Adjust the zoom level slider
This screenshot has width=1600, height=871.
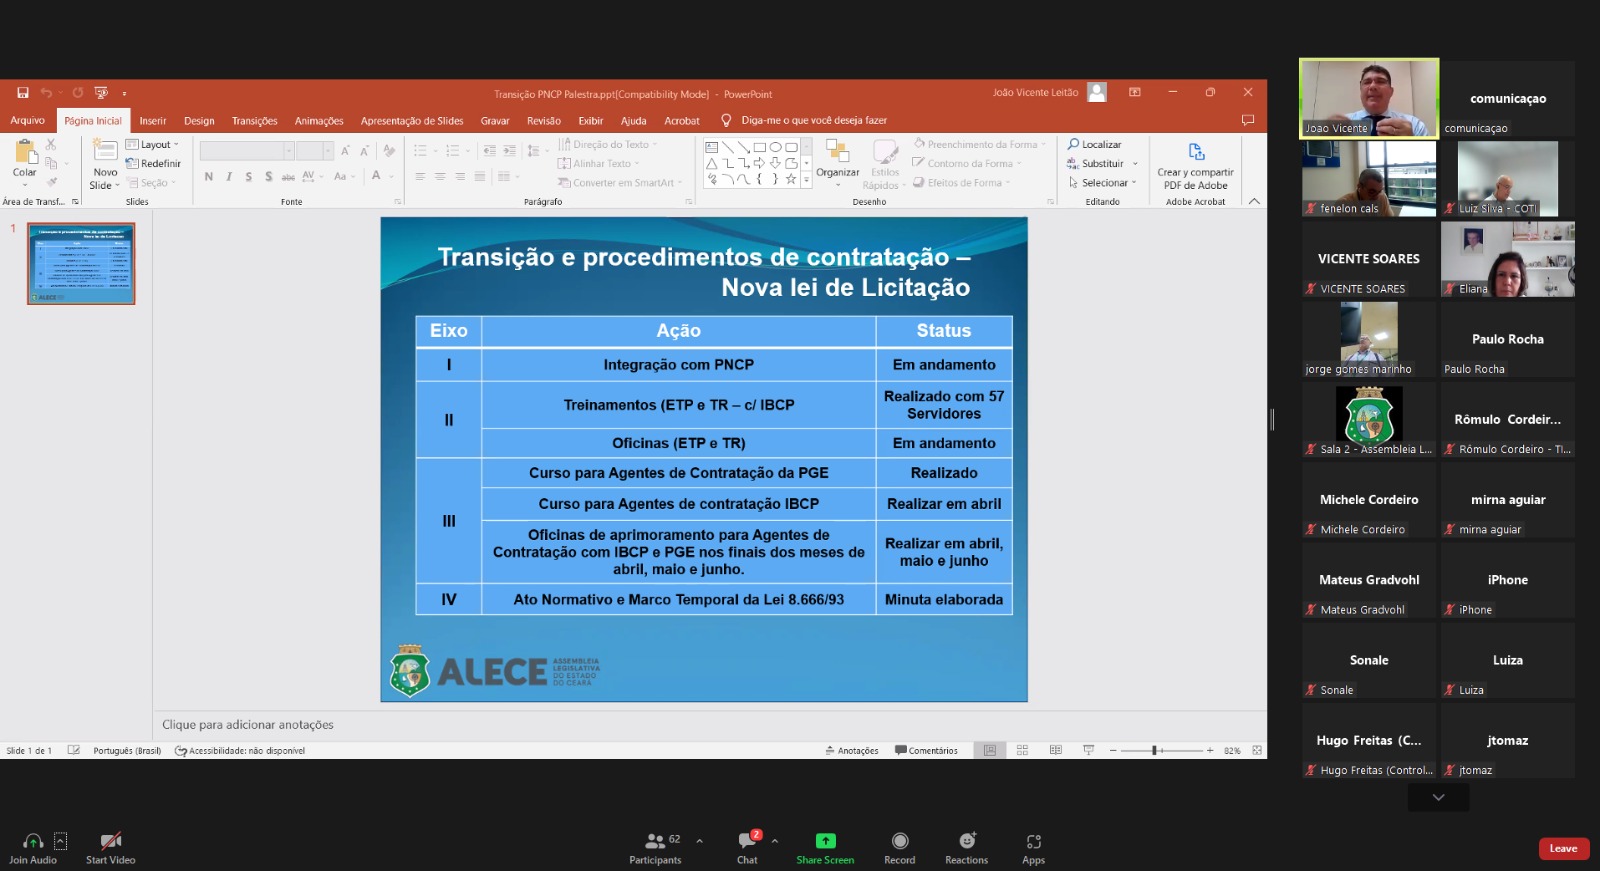click(1155, 750)
